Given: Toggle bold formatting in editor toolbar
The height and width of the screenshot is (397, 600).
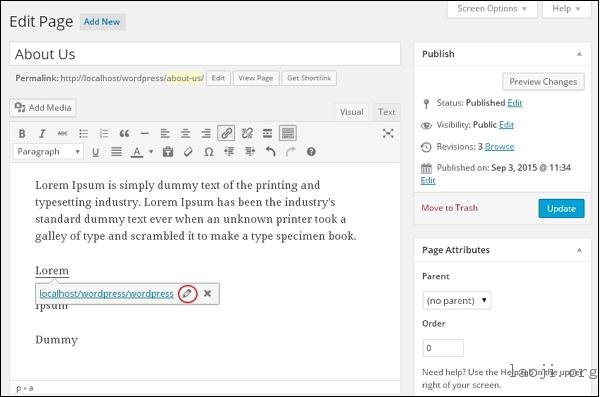Looking at the screenshot, I should pyautogui.click(x=22, y=134).
